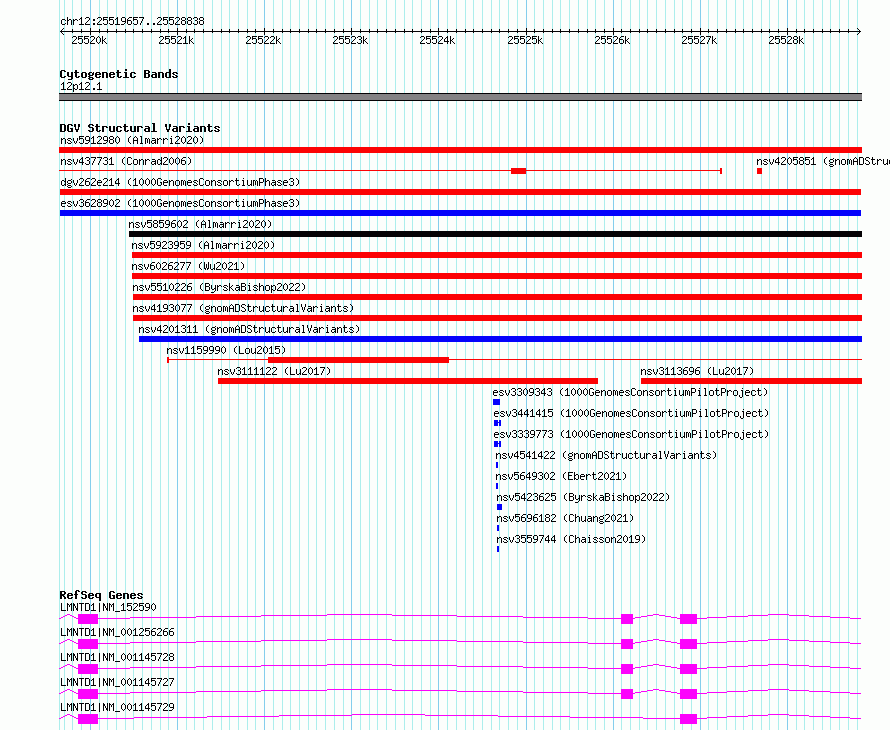This screenshot has width=890, height=730.
Task: Click the 25526k ruler tick label
Action: pyautogui.click(x=612, y=40)
